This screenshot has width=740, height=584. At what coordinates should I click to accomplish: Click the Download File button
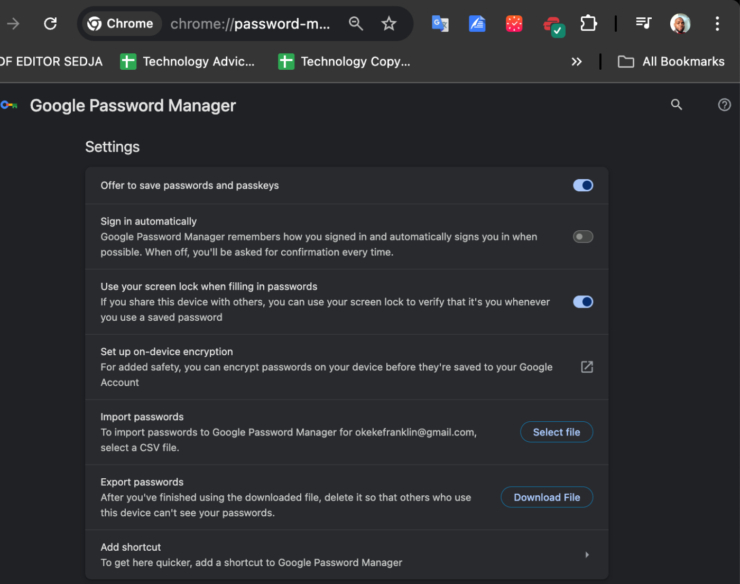(546, 497)
